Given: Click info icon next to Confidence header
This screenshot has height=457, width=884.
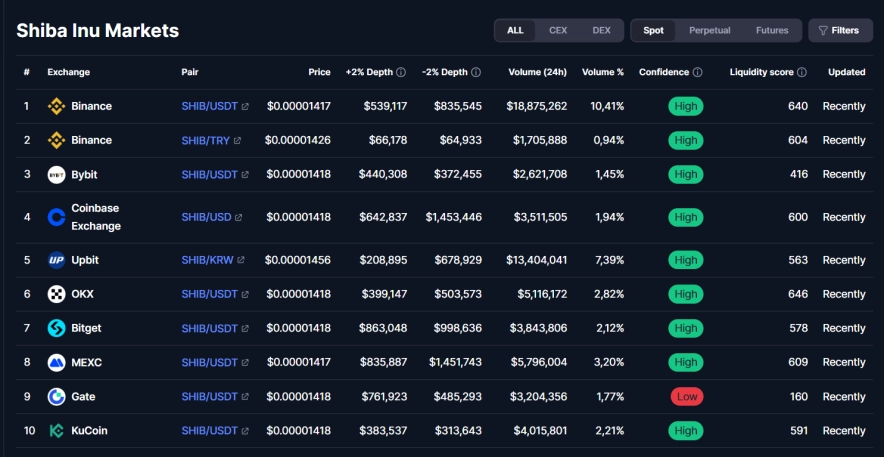Looking at the screenshot, I should 697,72.
